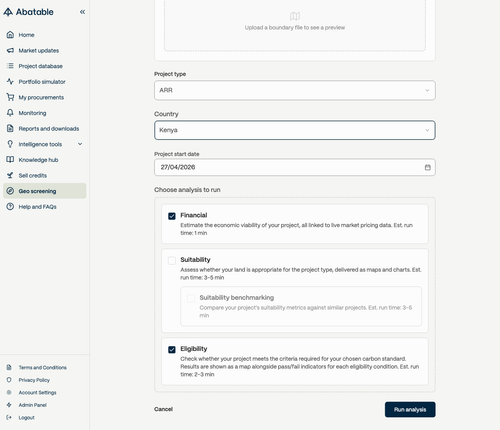This screenshot has width=500, height=430.
Task: Click the Portfolio simulator pulse icon
Action: click(x=10, y=82)
